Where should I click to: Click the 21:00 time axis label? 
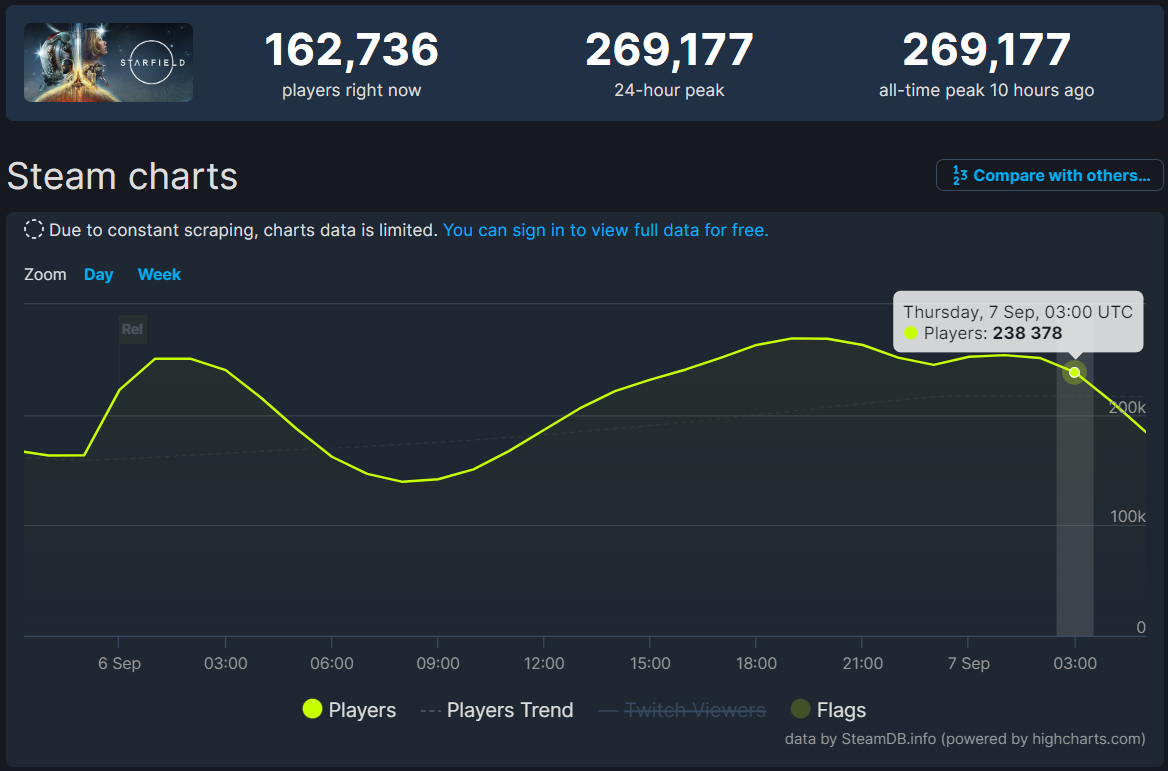(x=863, y=663)
